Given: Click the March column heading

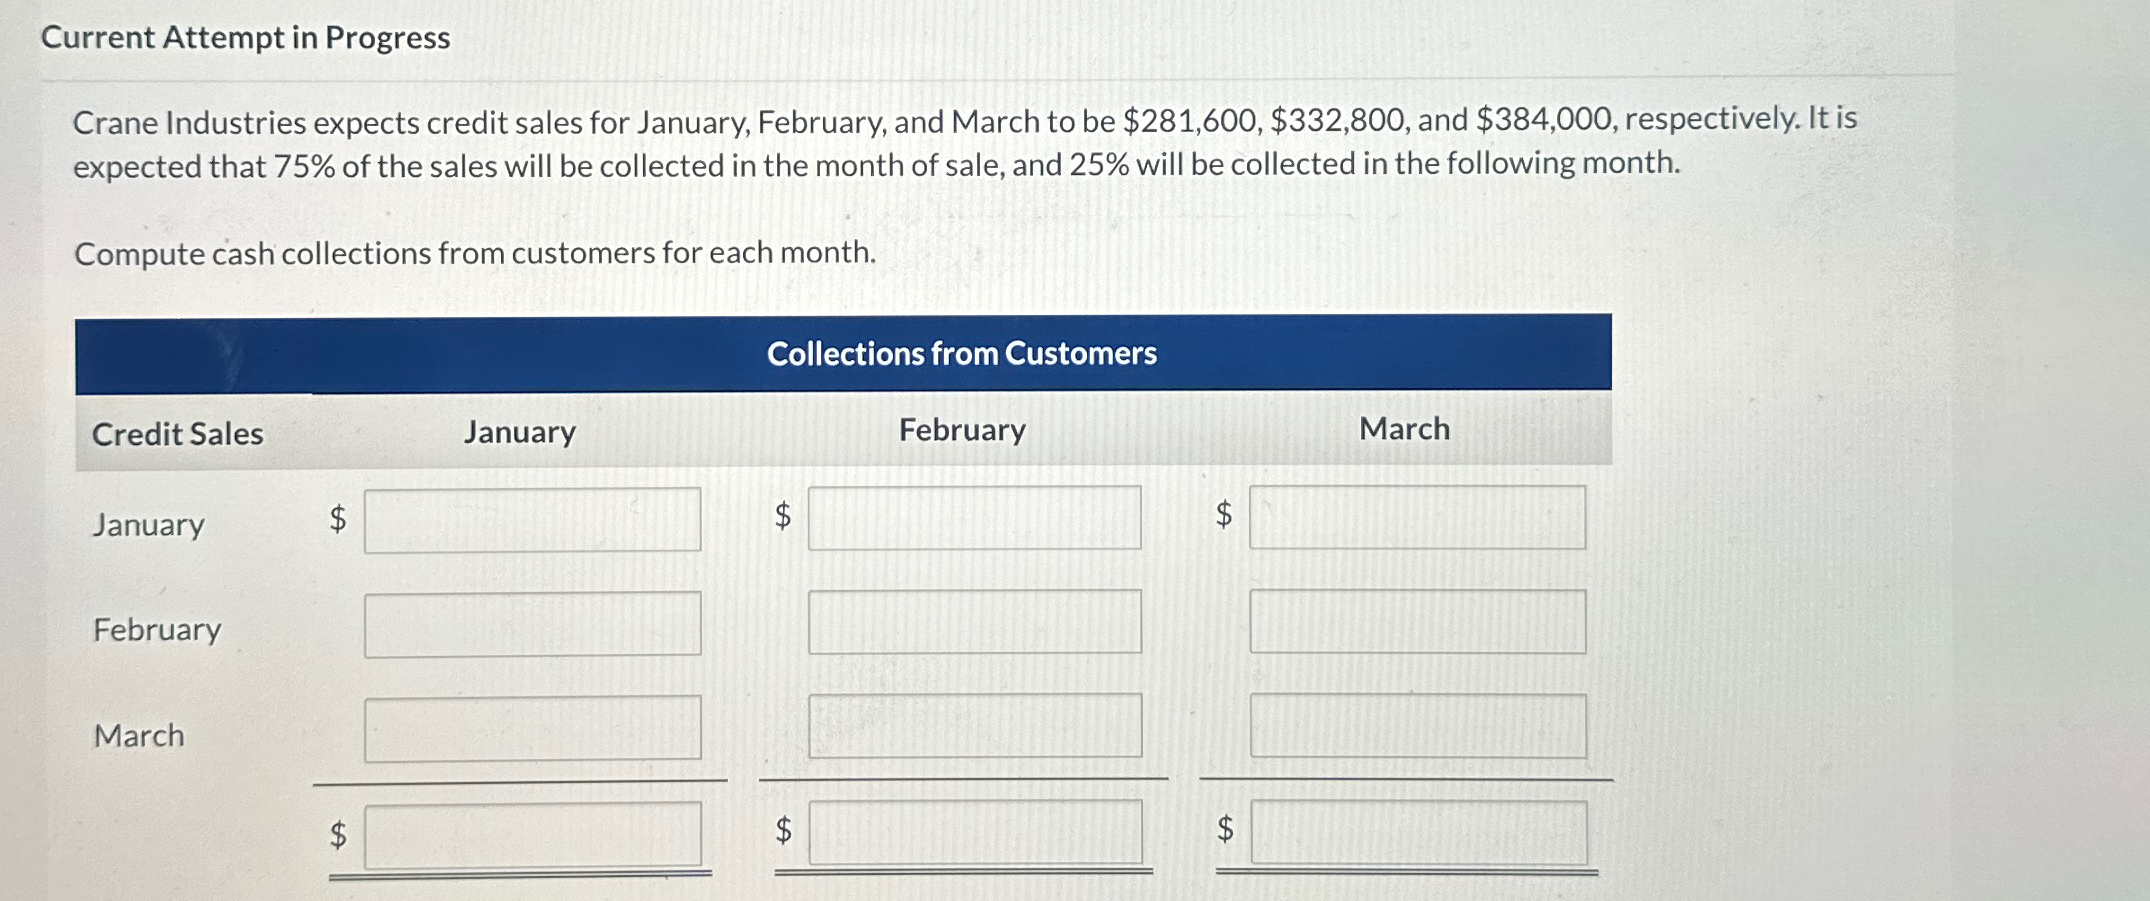Looking at the screenshot, I should click(x=1404, y=428).
